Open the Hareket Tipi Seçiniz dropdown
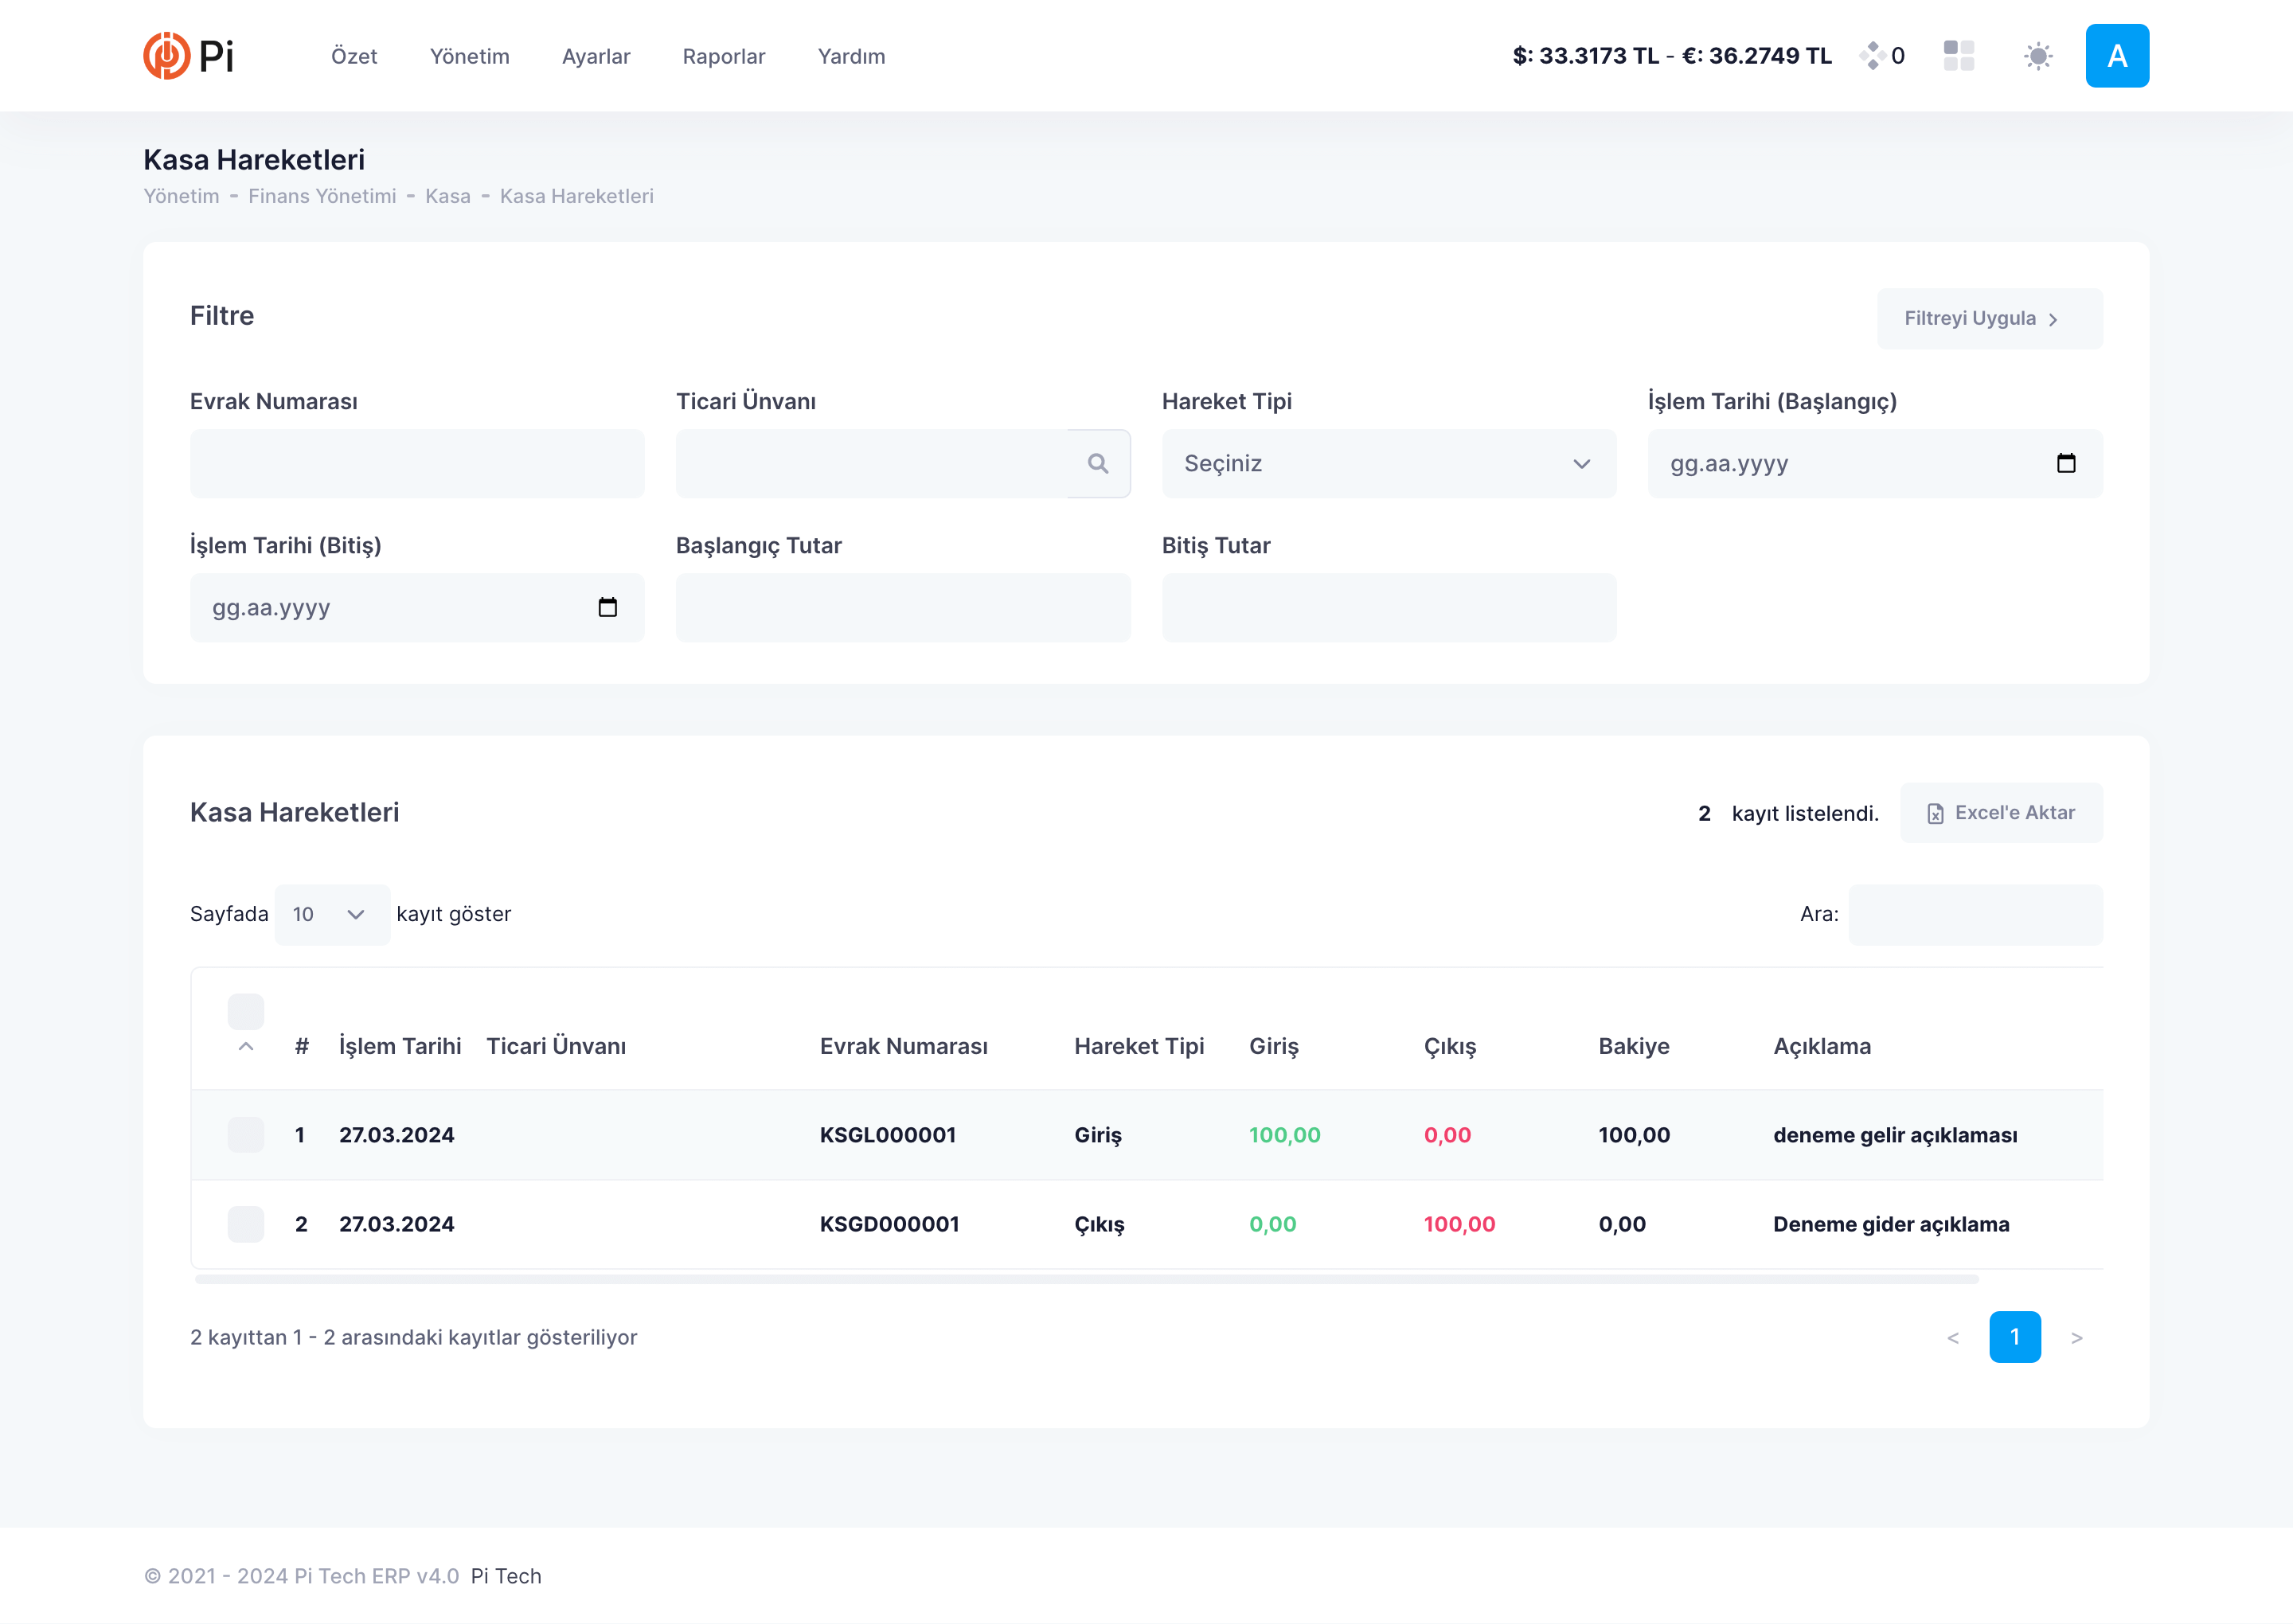 point(1388,464)
